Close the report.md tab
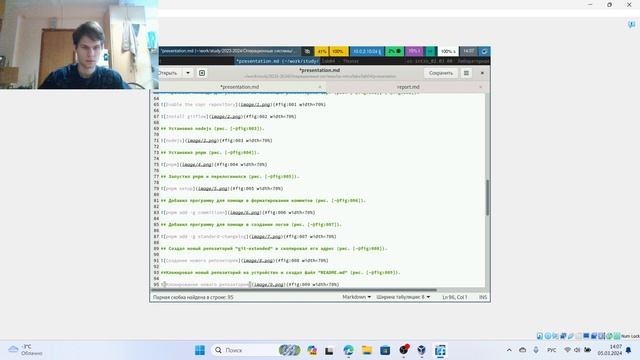Viewport: 640px width, 360px height. pyautogui.click(x=480, y=87)
